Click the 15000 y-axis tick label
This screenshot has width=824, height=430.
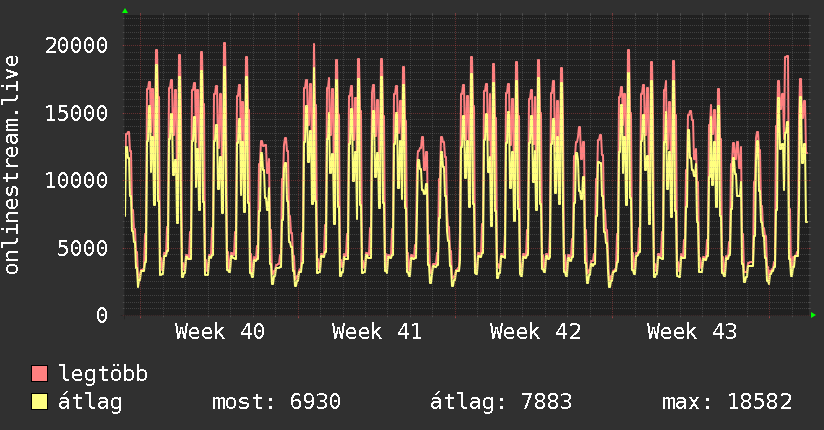(78, 113)
